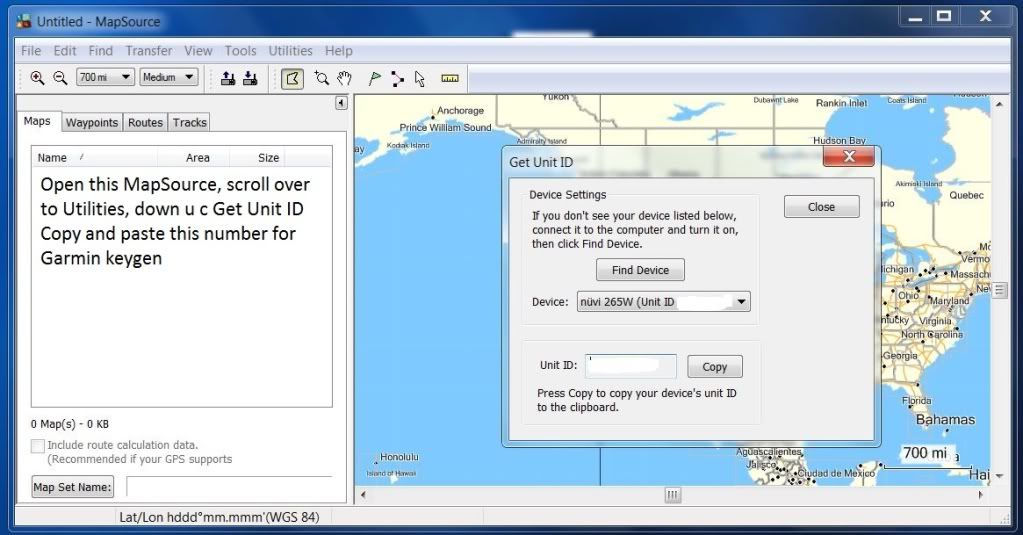Click the Find Device button
Viewport: 1023px width, 535px height.
click(x=640, y=270)
